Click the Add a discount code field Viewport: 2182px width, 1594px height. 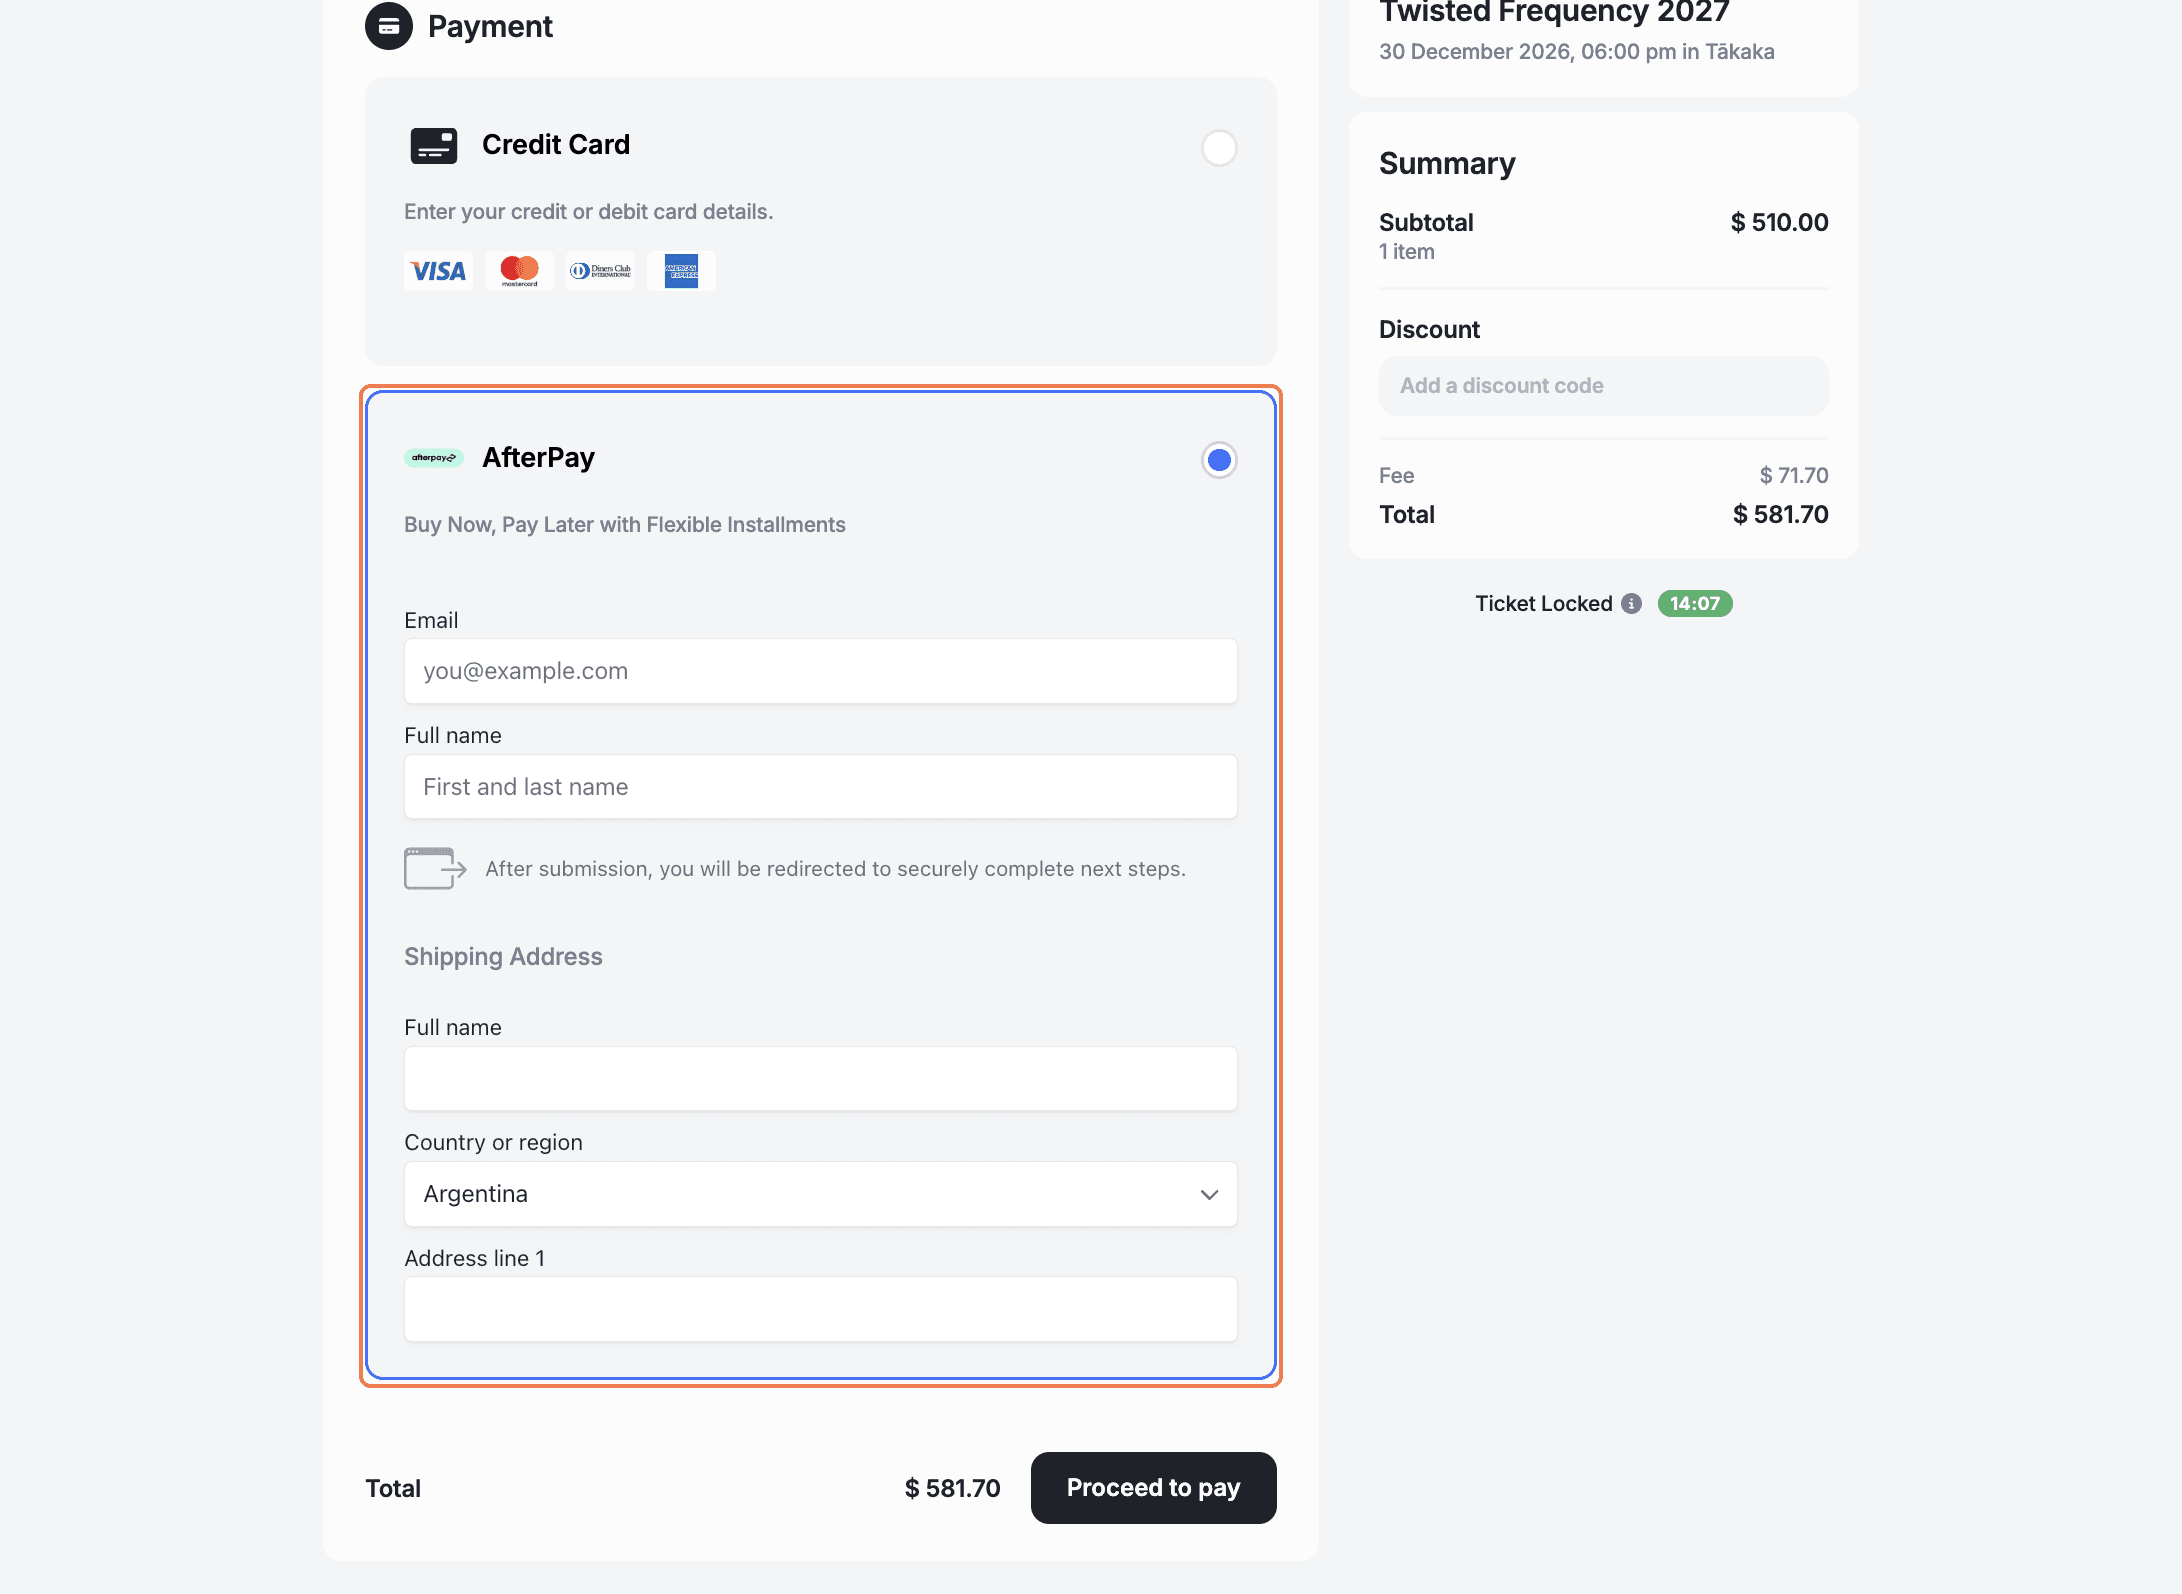(x=1603, y=386)
